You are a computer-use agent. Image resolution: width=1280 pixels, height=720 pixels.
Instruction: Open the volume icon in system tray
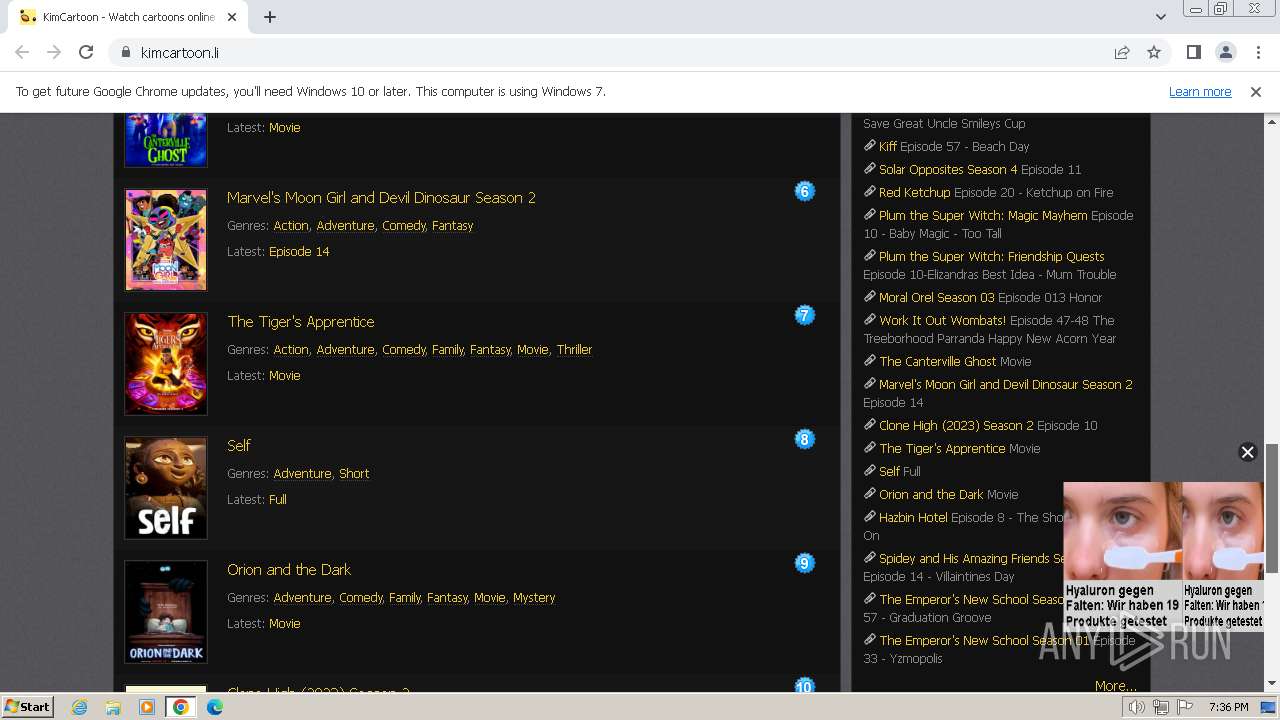coord(1137,707)
